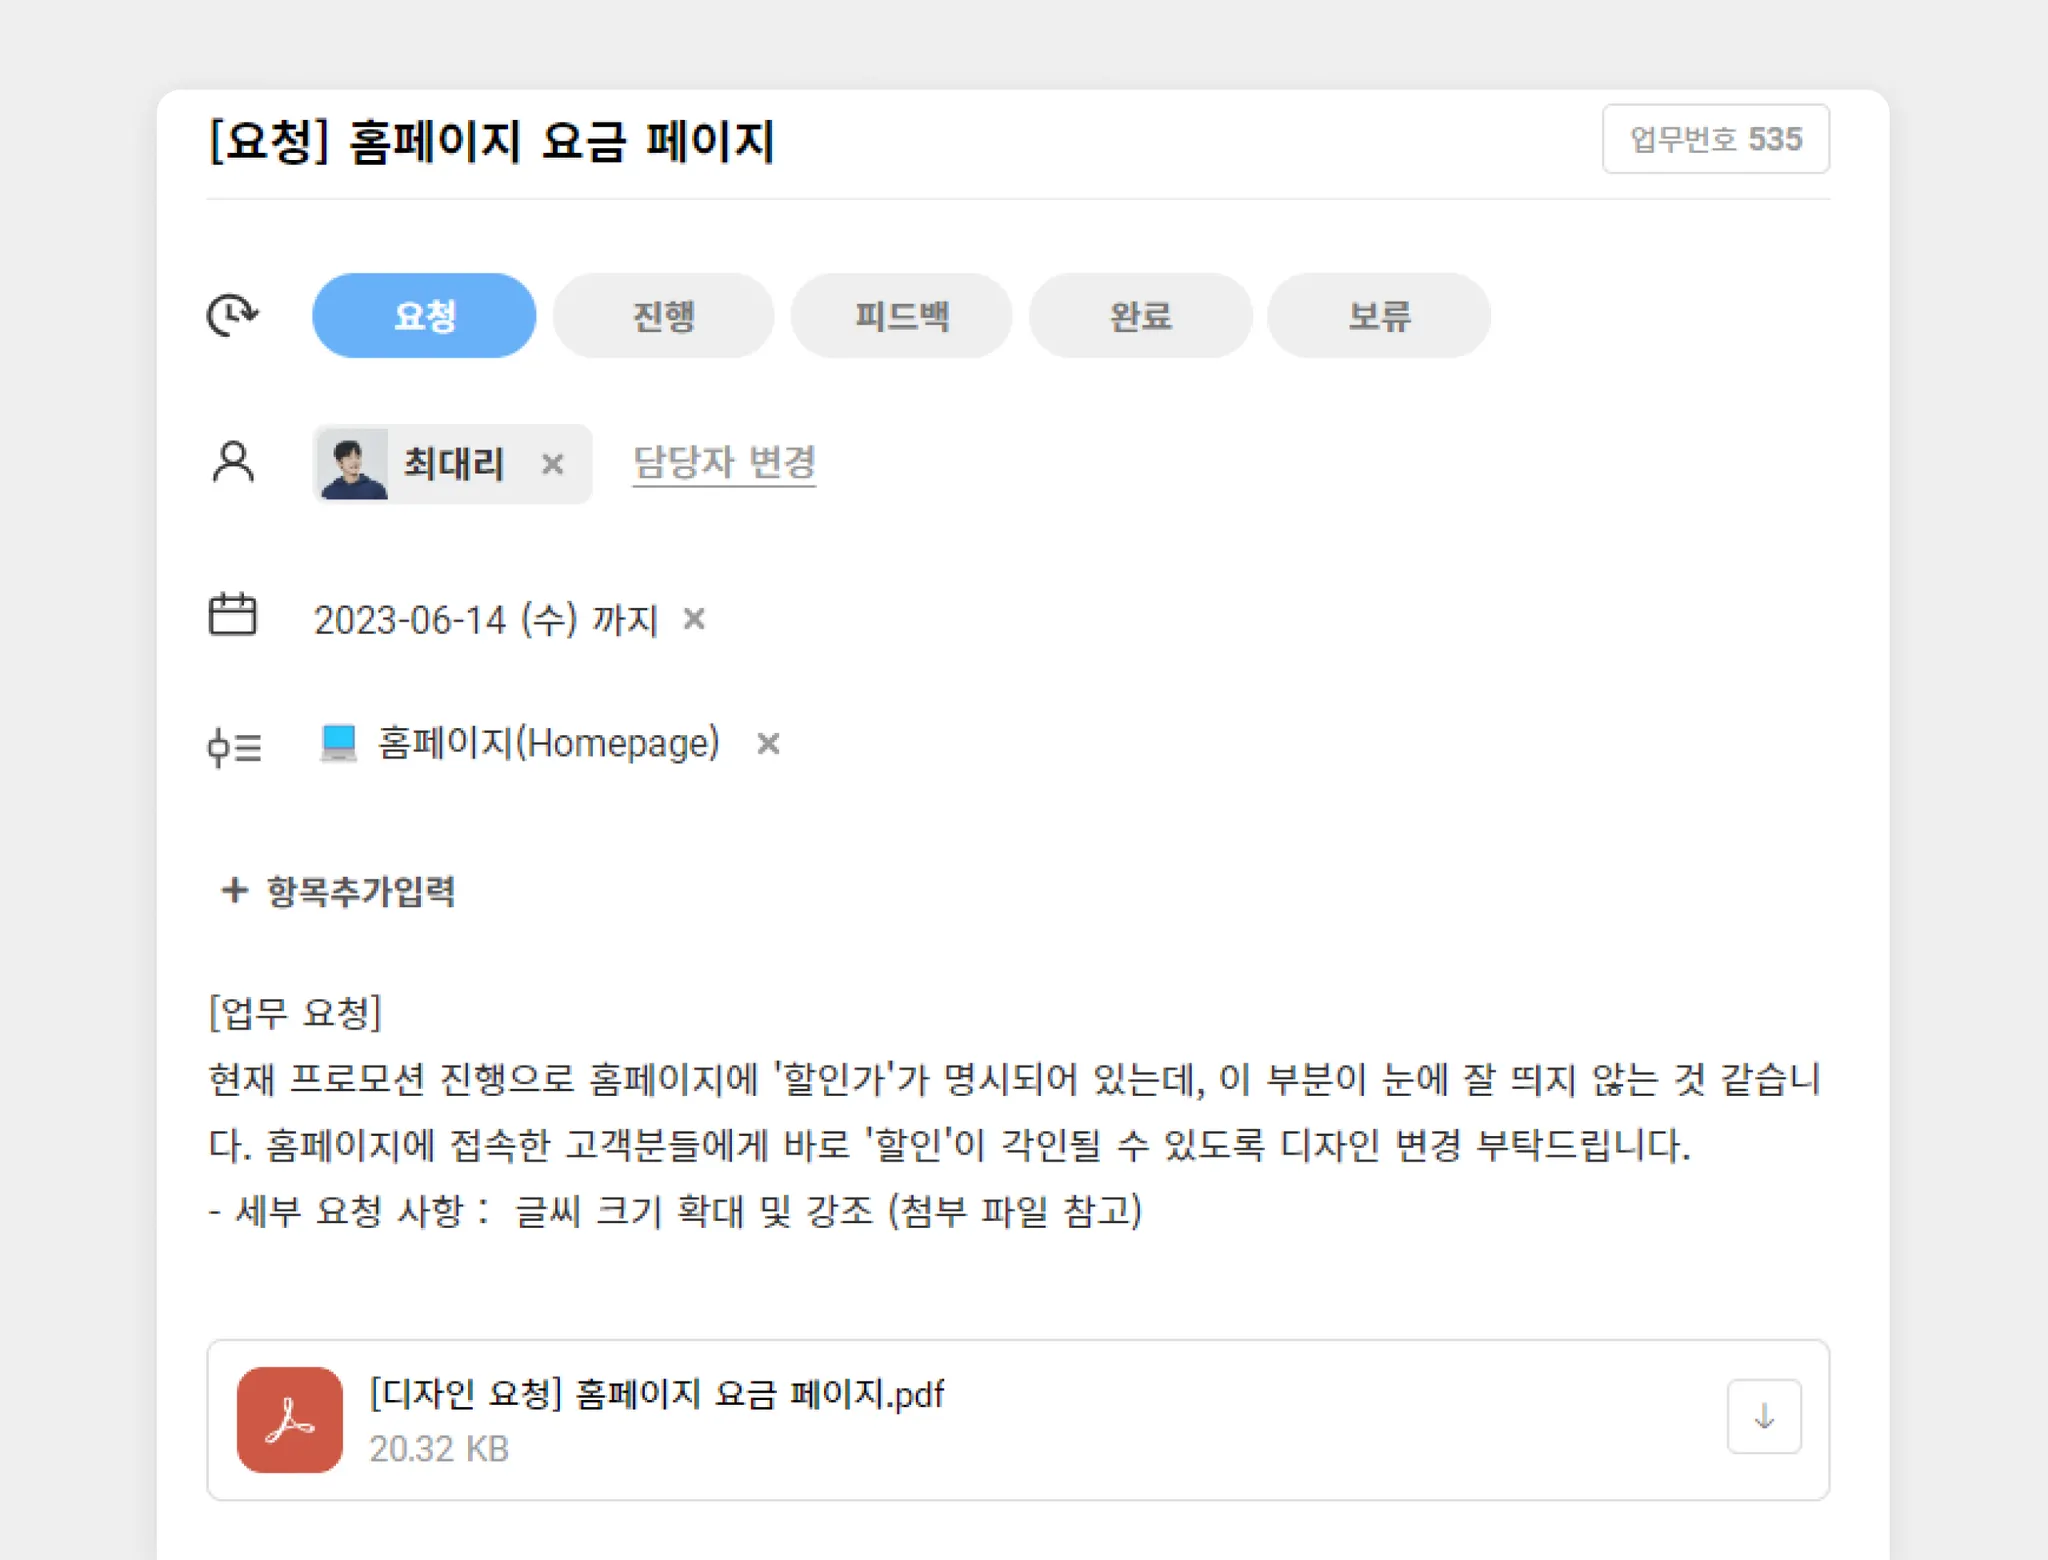Screen dimensions: 2048x1560
Task: Click the 업무번호 535 badge
Action: coord(1715,139)
